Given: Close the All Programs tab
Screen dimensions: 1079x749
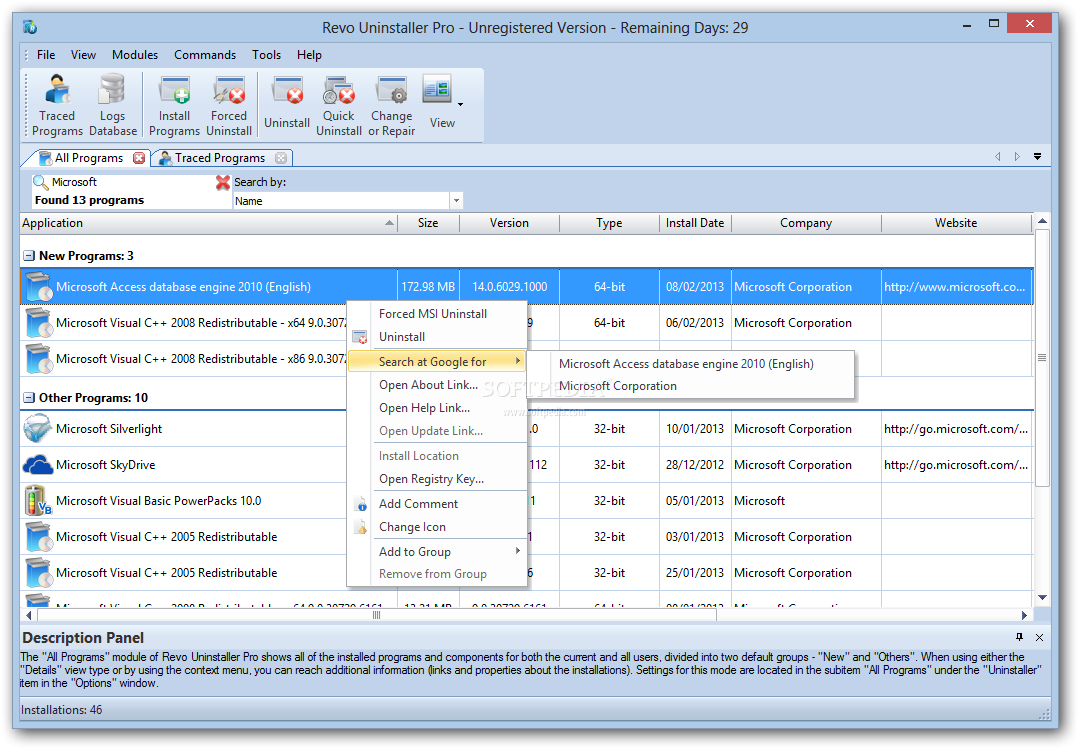Looking at the screenshot, I should point(139,158).
